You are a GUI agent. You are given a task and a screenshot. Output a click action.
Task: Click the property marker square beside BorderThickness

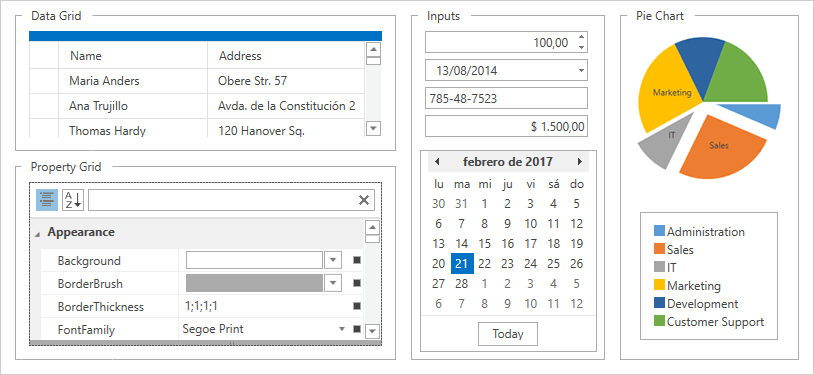(x=357, y=306)
